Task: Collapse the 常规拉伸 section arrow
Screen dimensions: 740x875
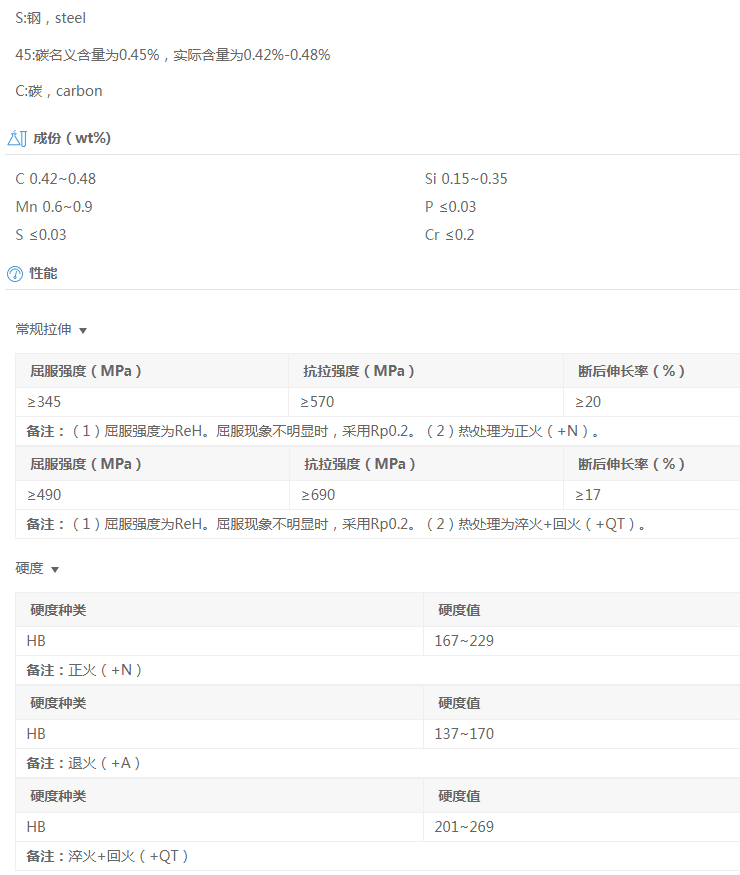Action: [83, 330]
